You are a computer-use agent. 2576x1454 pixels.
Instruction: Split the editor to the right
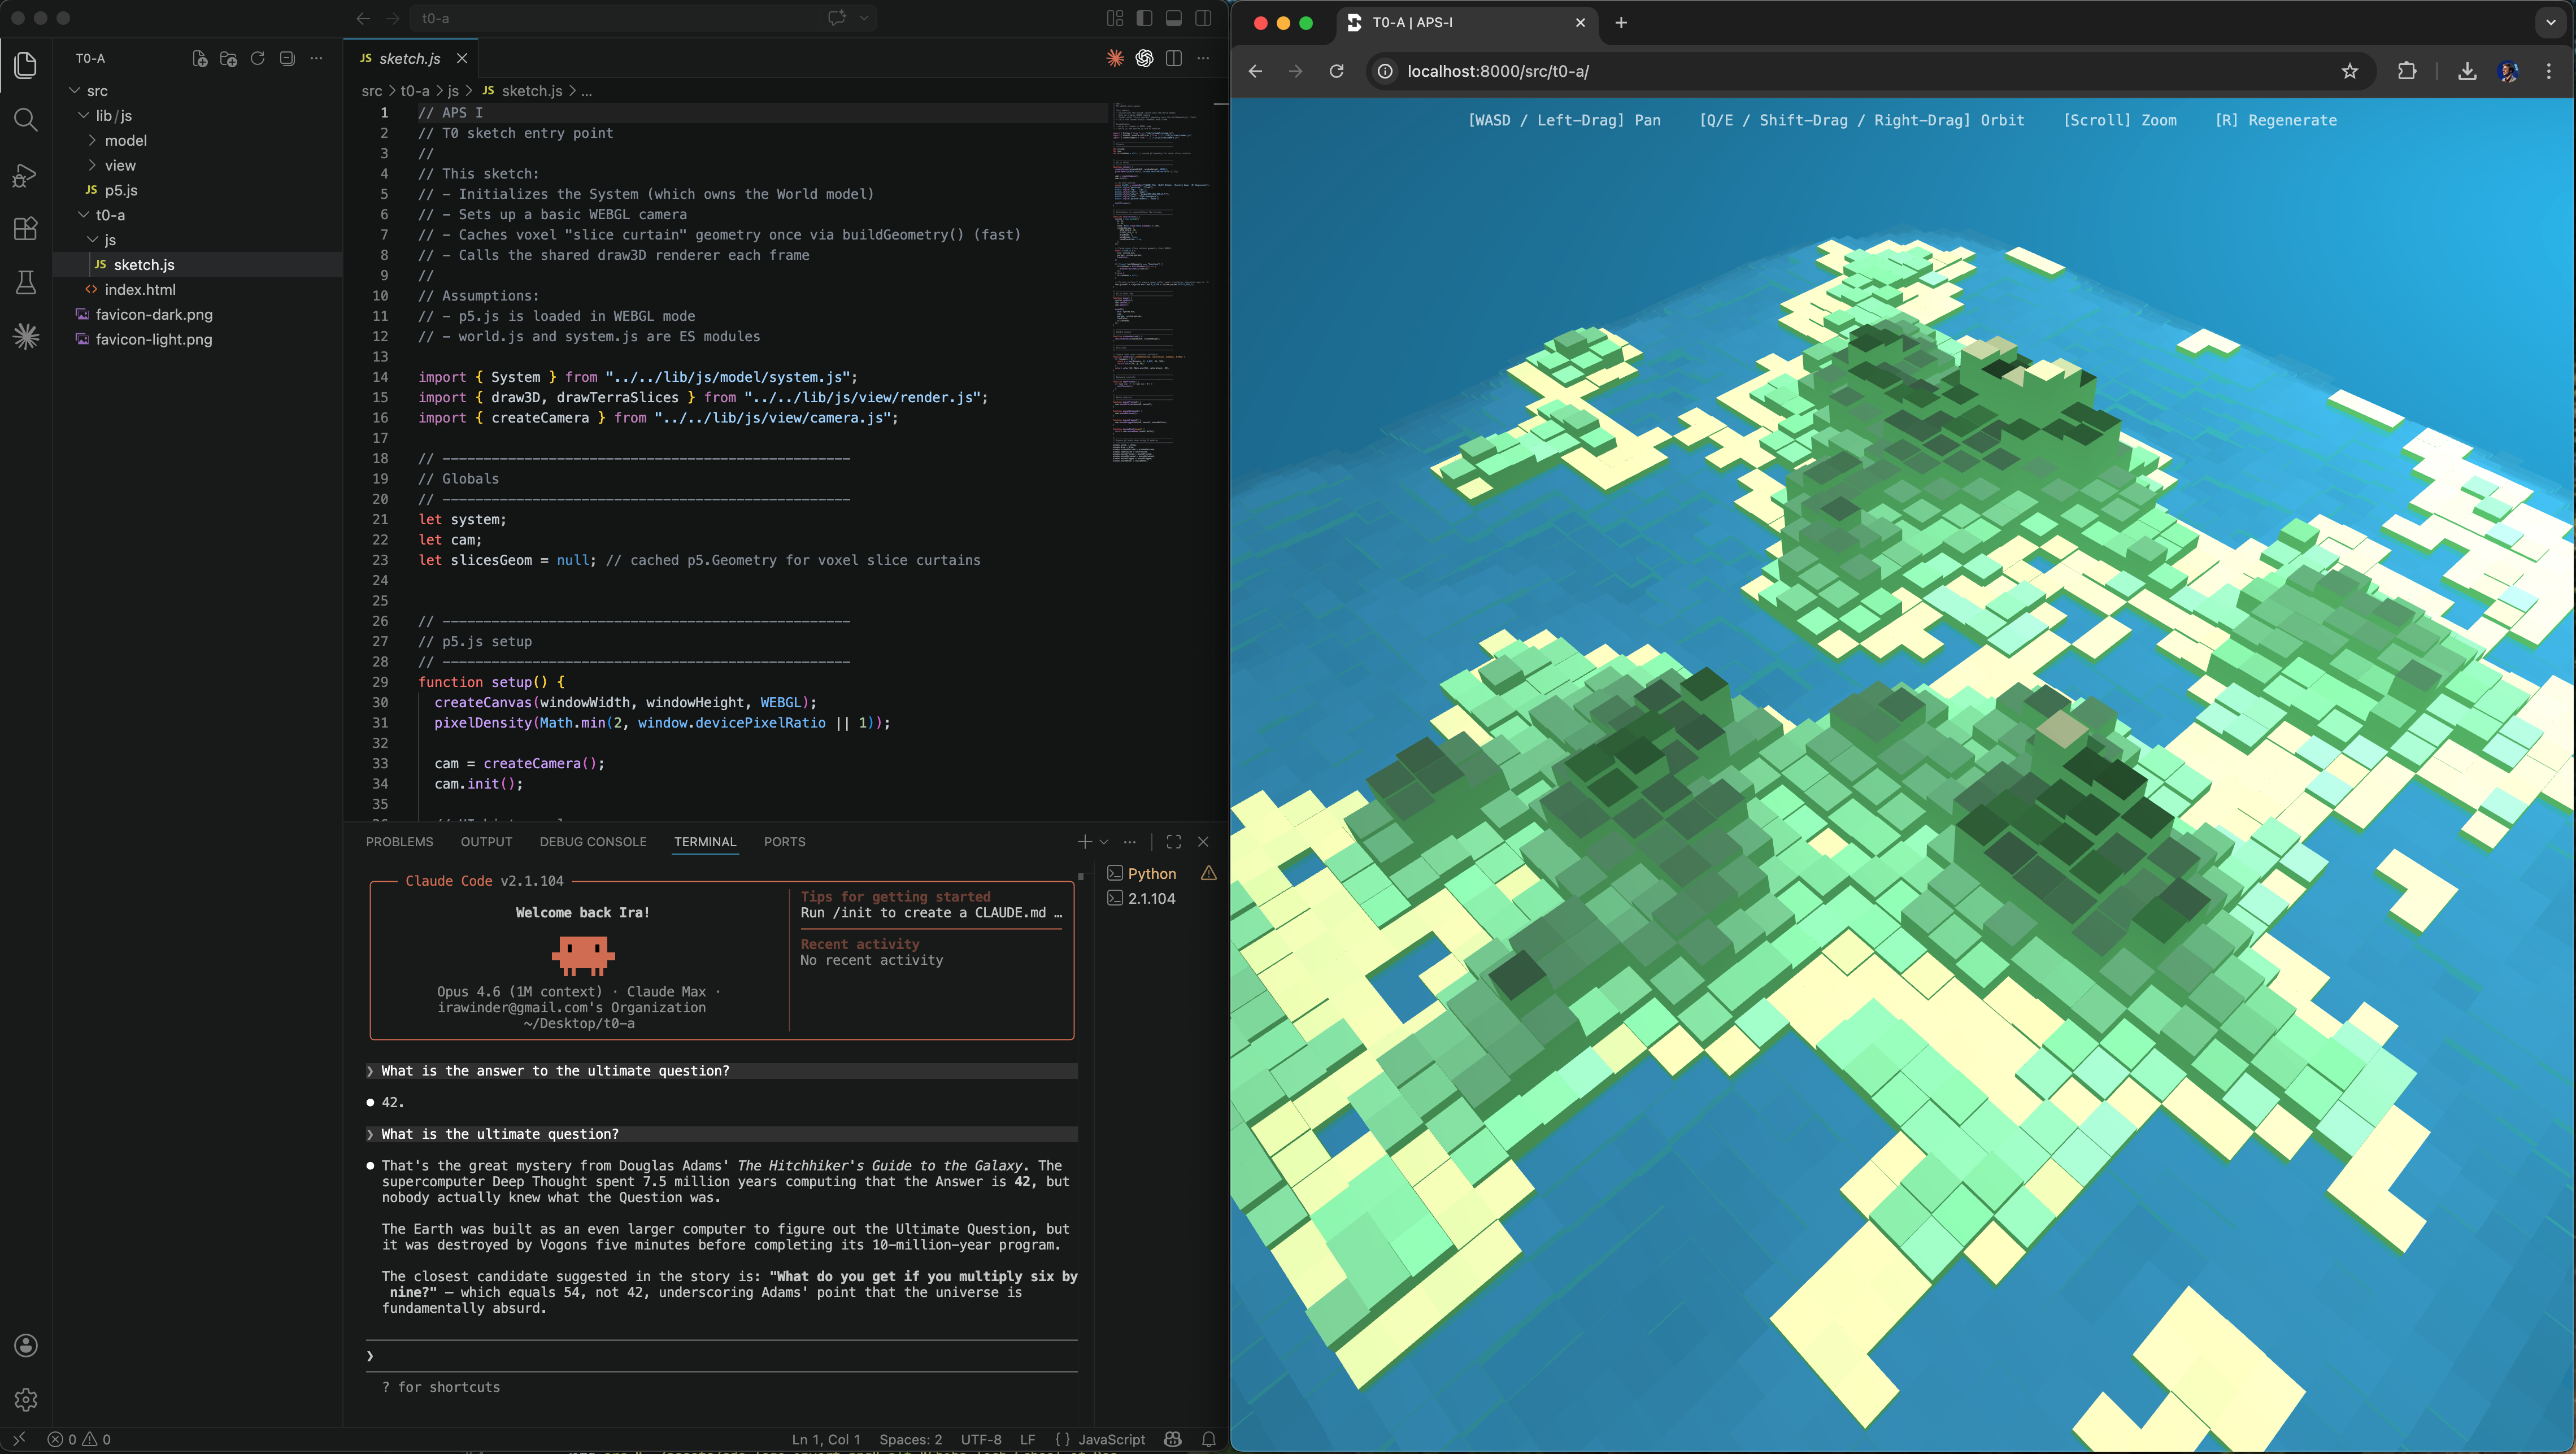coord(1174,58)
